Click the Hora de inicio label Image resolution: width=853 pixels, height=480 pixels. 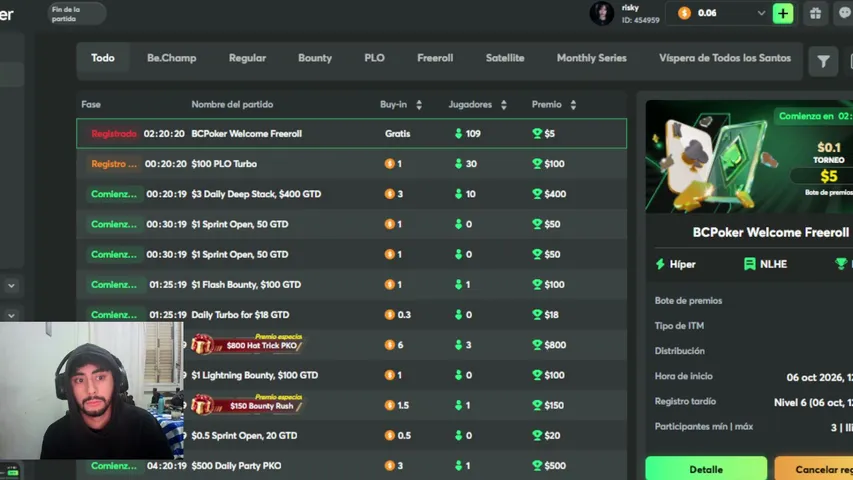coord(683,376)
